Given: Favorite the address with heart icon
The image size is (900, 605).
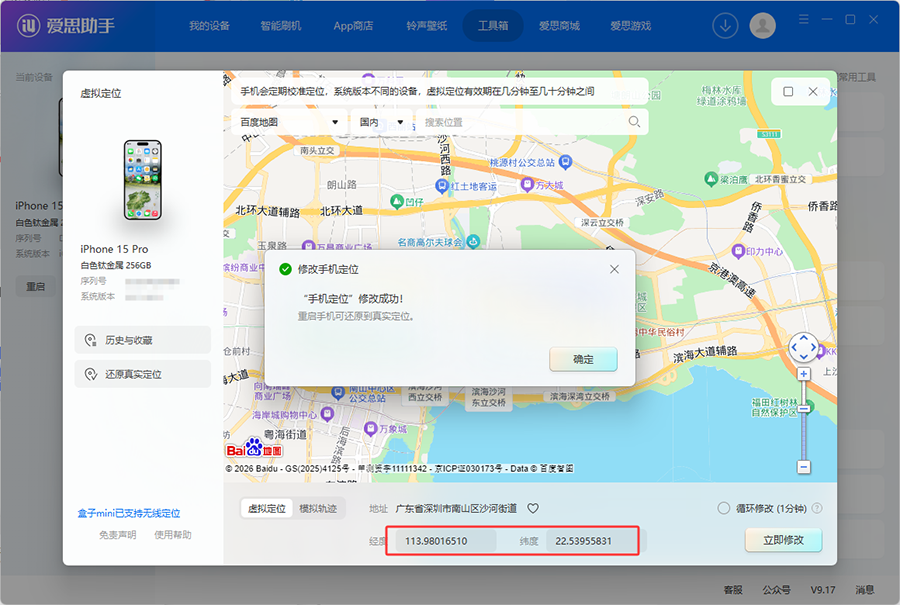Looking at the screenshot, I should (x=533, y=508).
